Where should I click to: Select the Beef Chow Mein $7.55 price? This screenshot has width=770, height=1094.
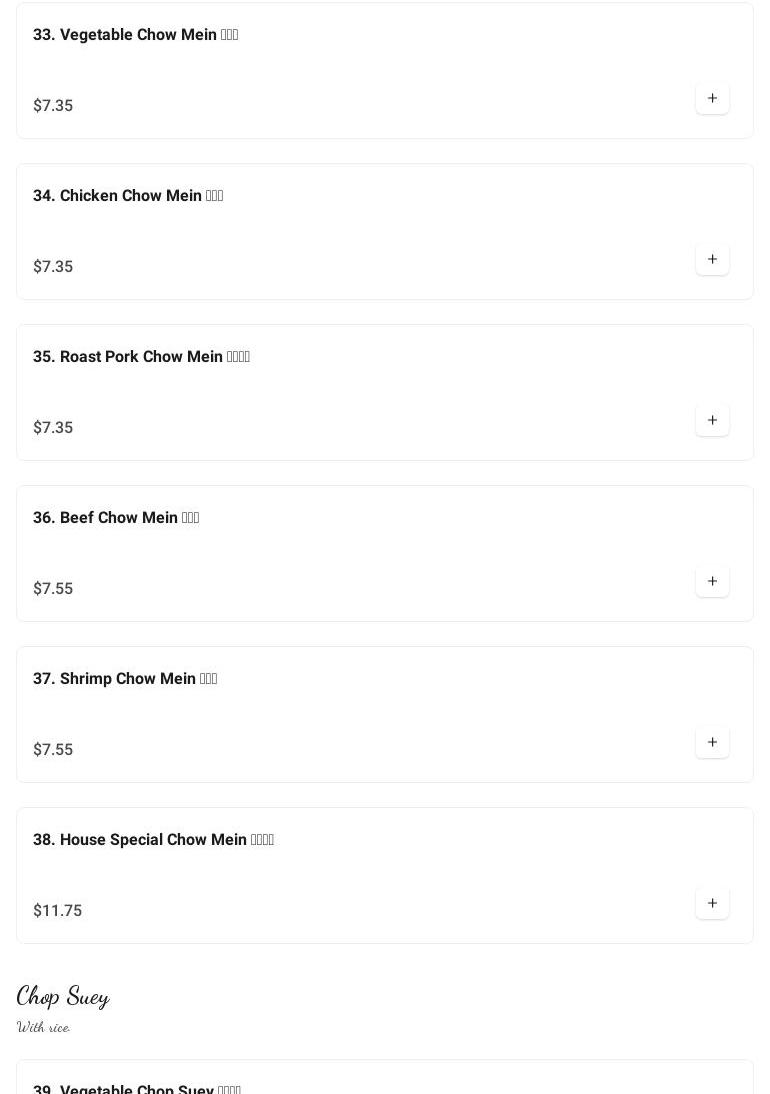53,589
